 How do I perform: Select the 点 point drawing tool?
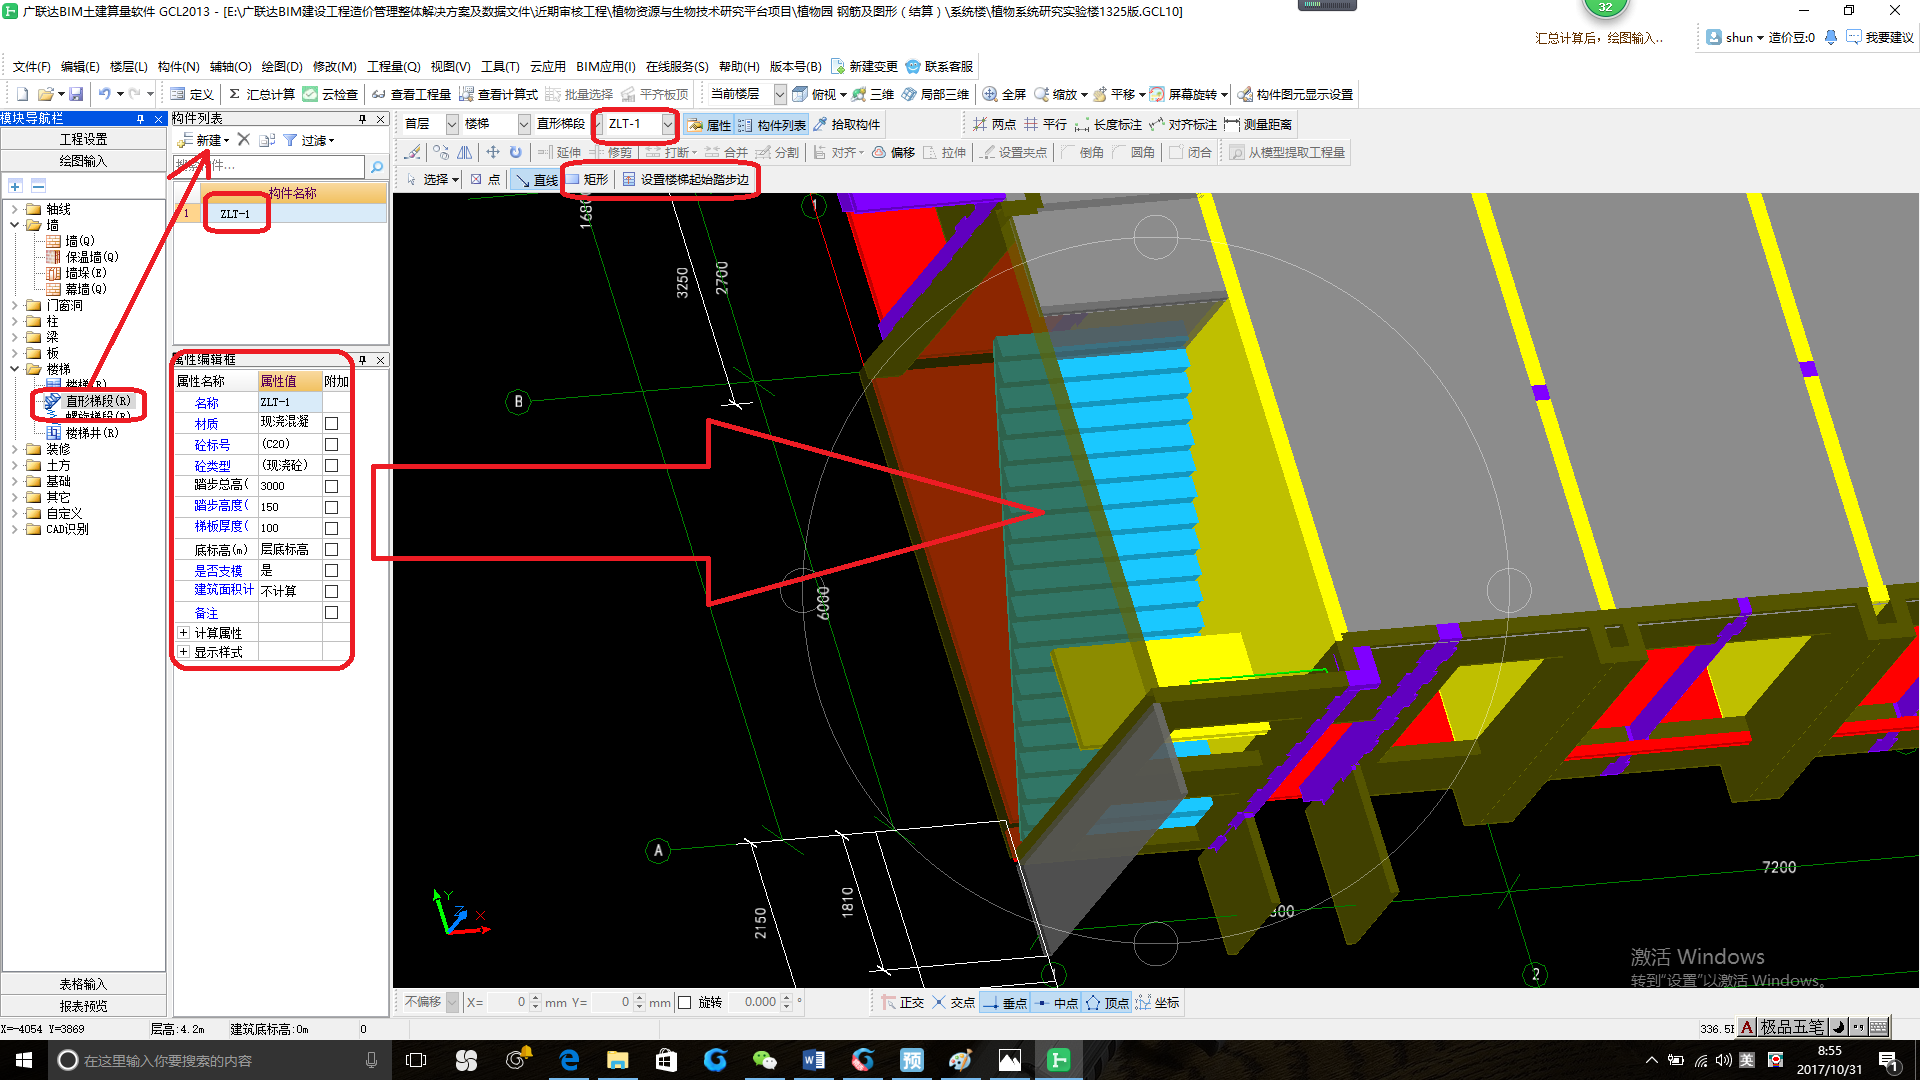click(486, 180)
